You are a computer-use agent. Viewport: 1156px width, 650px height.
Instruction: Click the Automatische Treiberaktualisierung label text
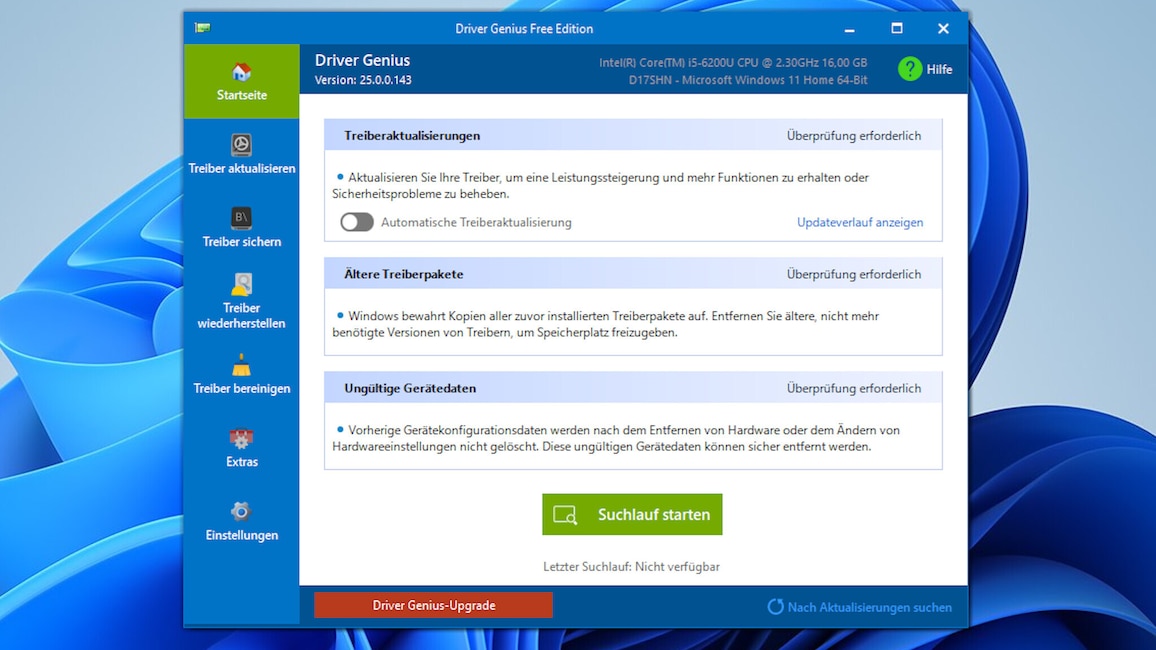(476, 223)
